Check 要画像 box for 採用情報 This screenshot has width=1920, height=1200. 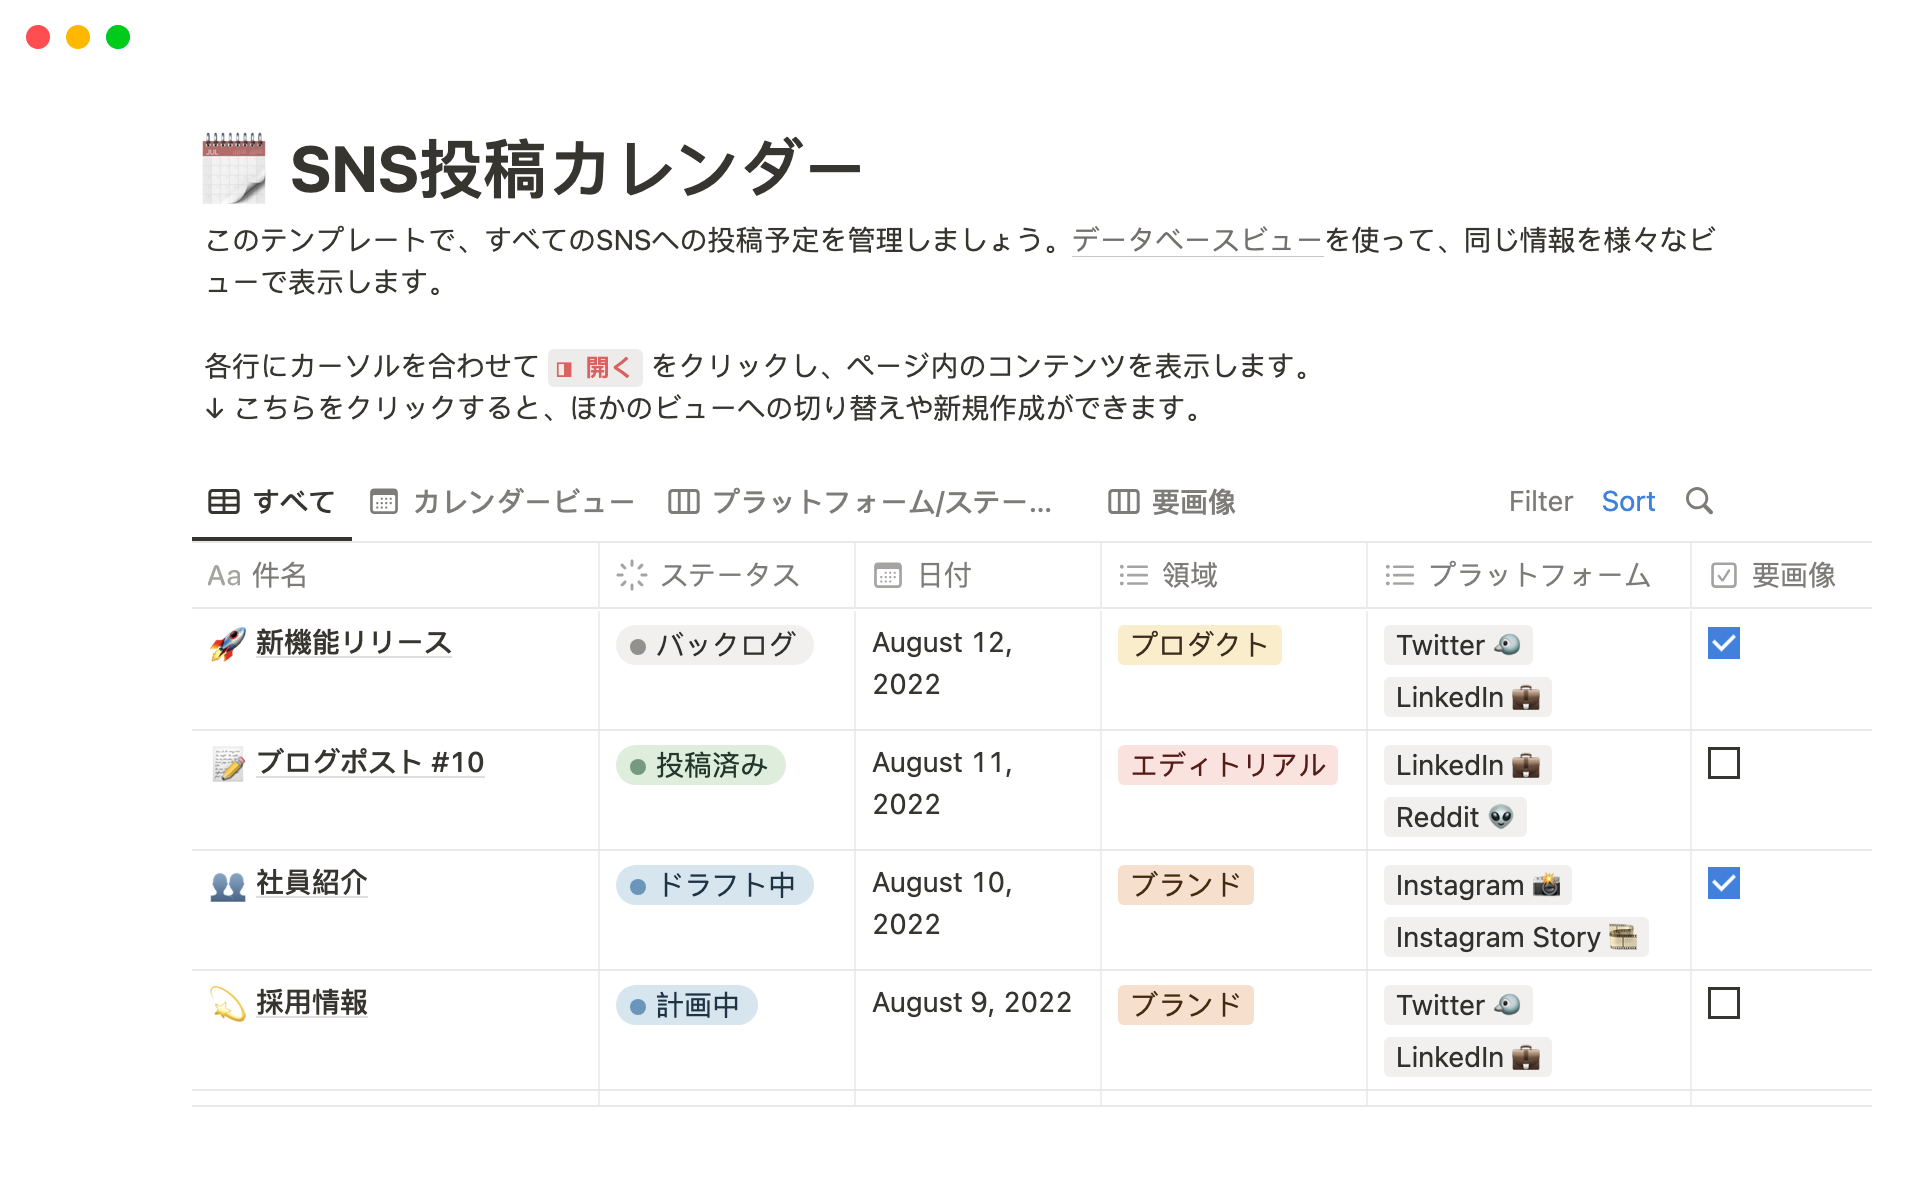tap(1723, 1003)
